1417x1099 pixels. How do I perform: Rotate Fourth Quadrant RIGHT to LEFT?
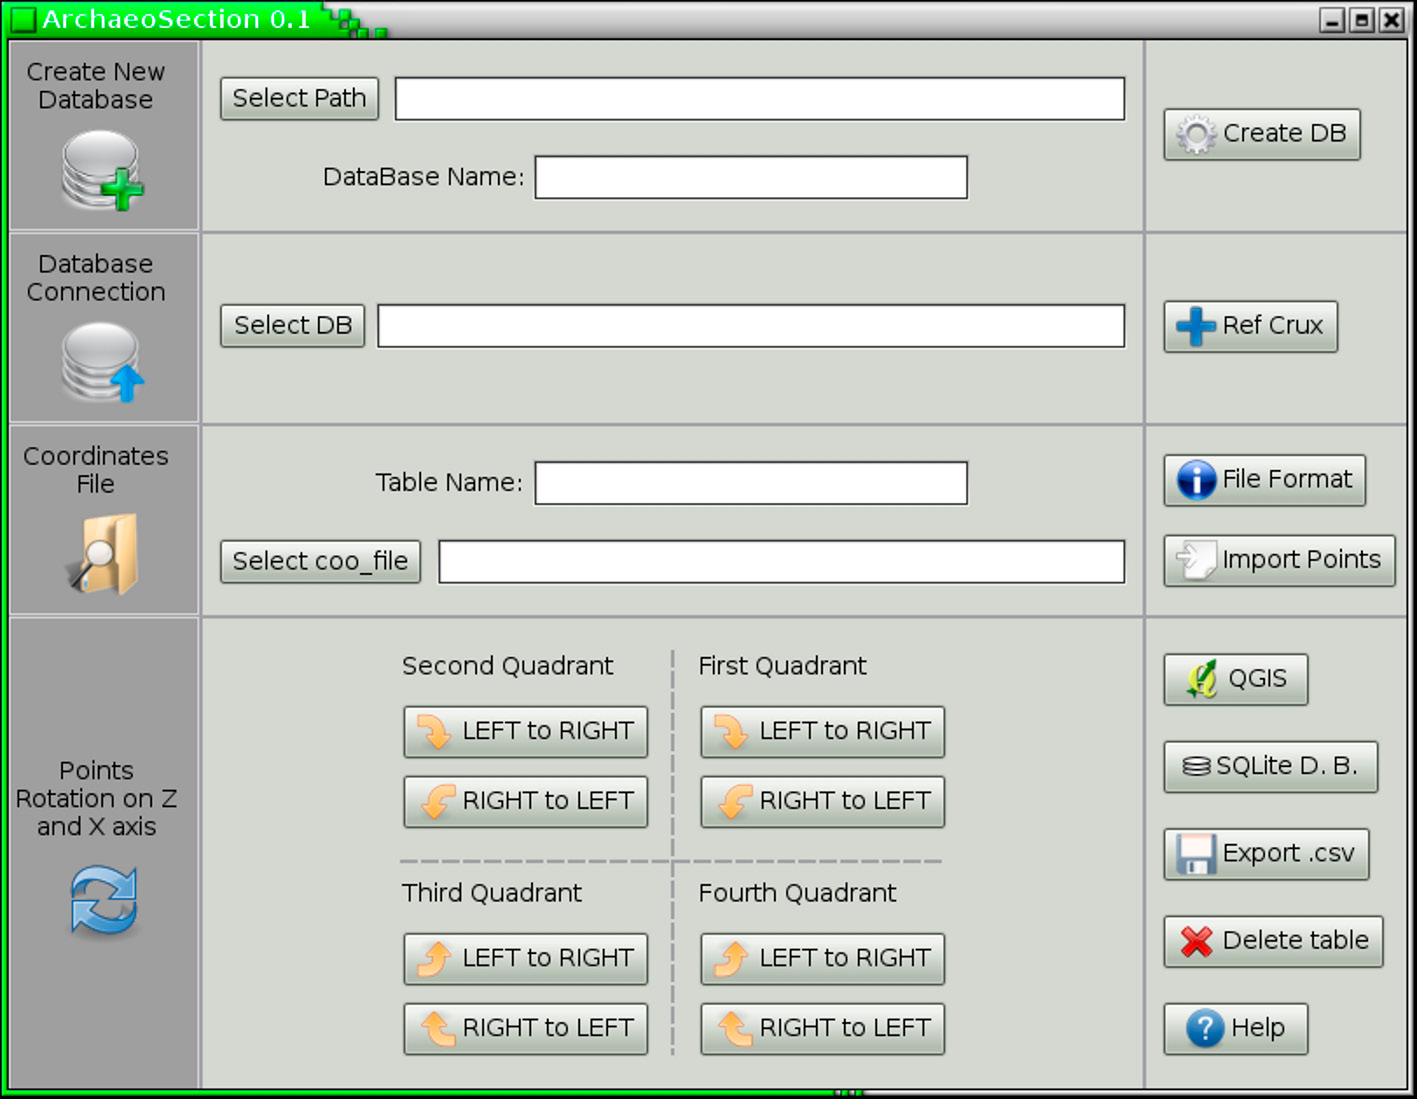click(x=823, y=1029)
